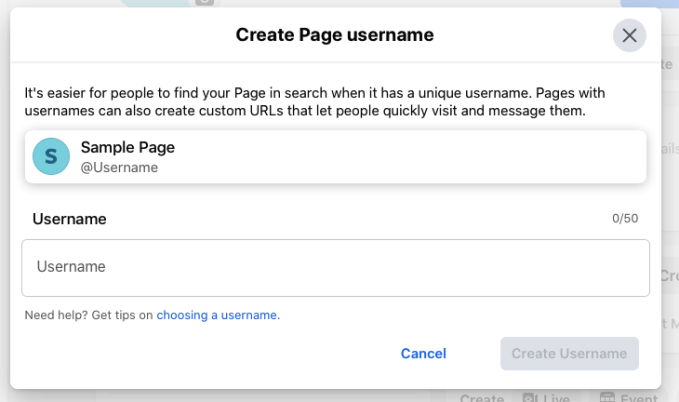Click the @Username handle in preview card
This screenshot has height=402, width=679.
coord(119,168)
